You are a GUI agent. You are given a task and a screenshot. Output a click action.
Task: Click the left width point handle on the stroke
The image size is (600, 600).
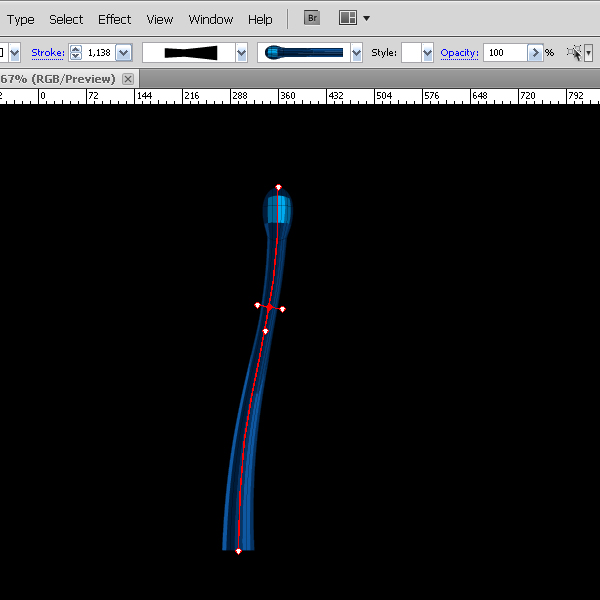point(258,305)
